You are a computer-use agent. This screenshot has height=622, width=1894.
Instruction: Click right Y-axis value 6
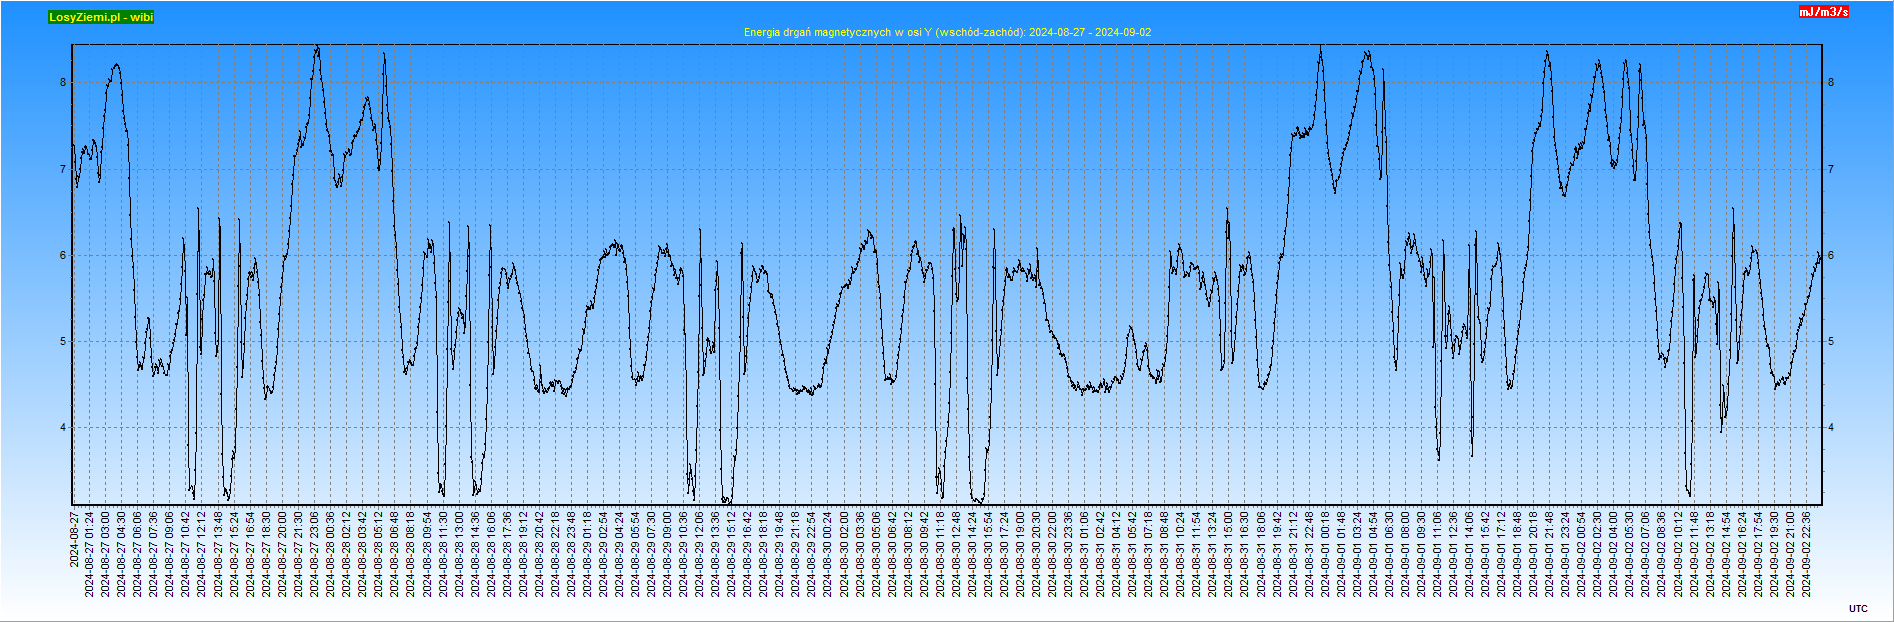click(x=1831, y=255)
